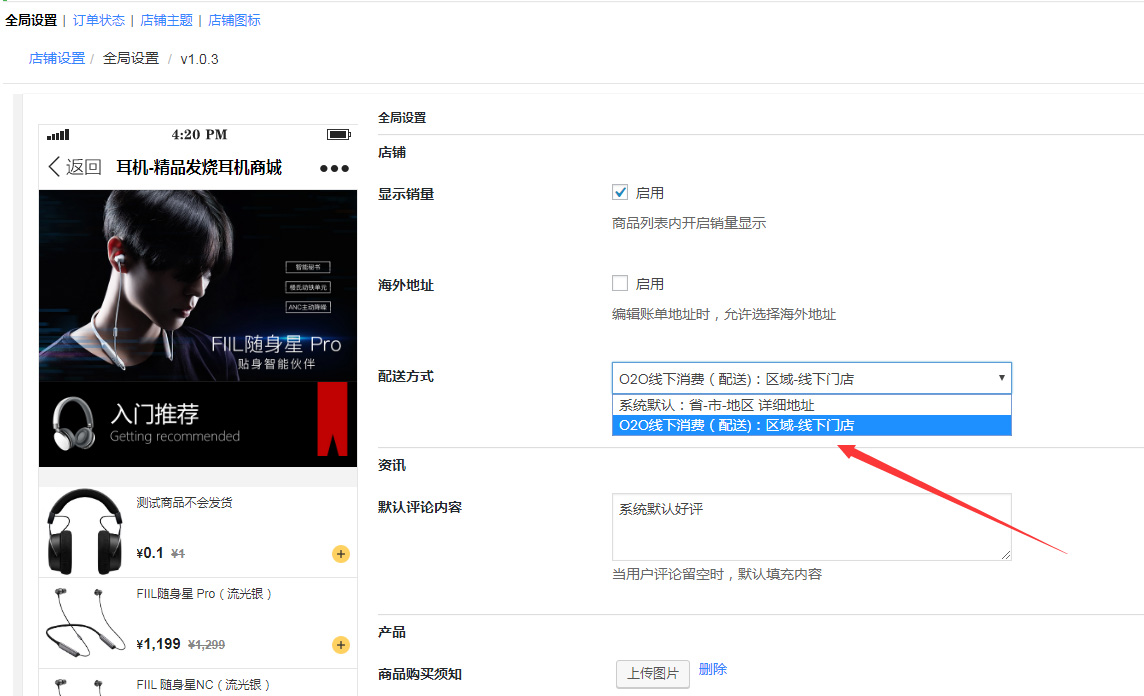The image size is (1144, 696).
Task: Click product name FIIL随身星 Pro（流光银）
Action: pyautogui.click(x=204, y=594)
